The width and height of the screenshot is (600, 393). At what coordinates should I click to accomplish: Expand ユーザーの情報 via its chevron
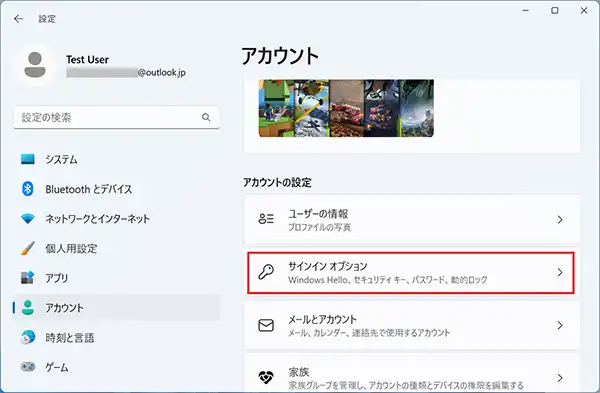560,220
